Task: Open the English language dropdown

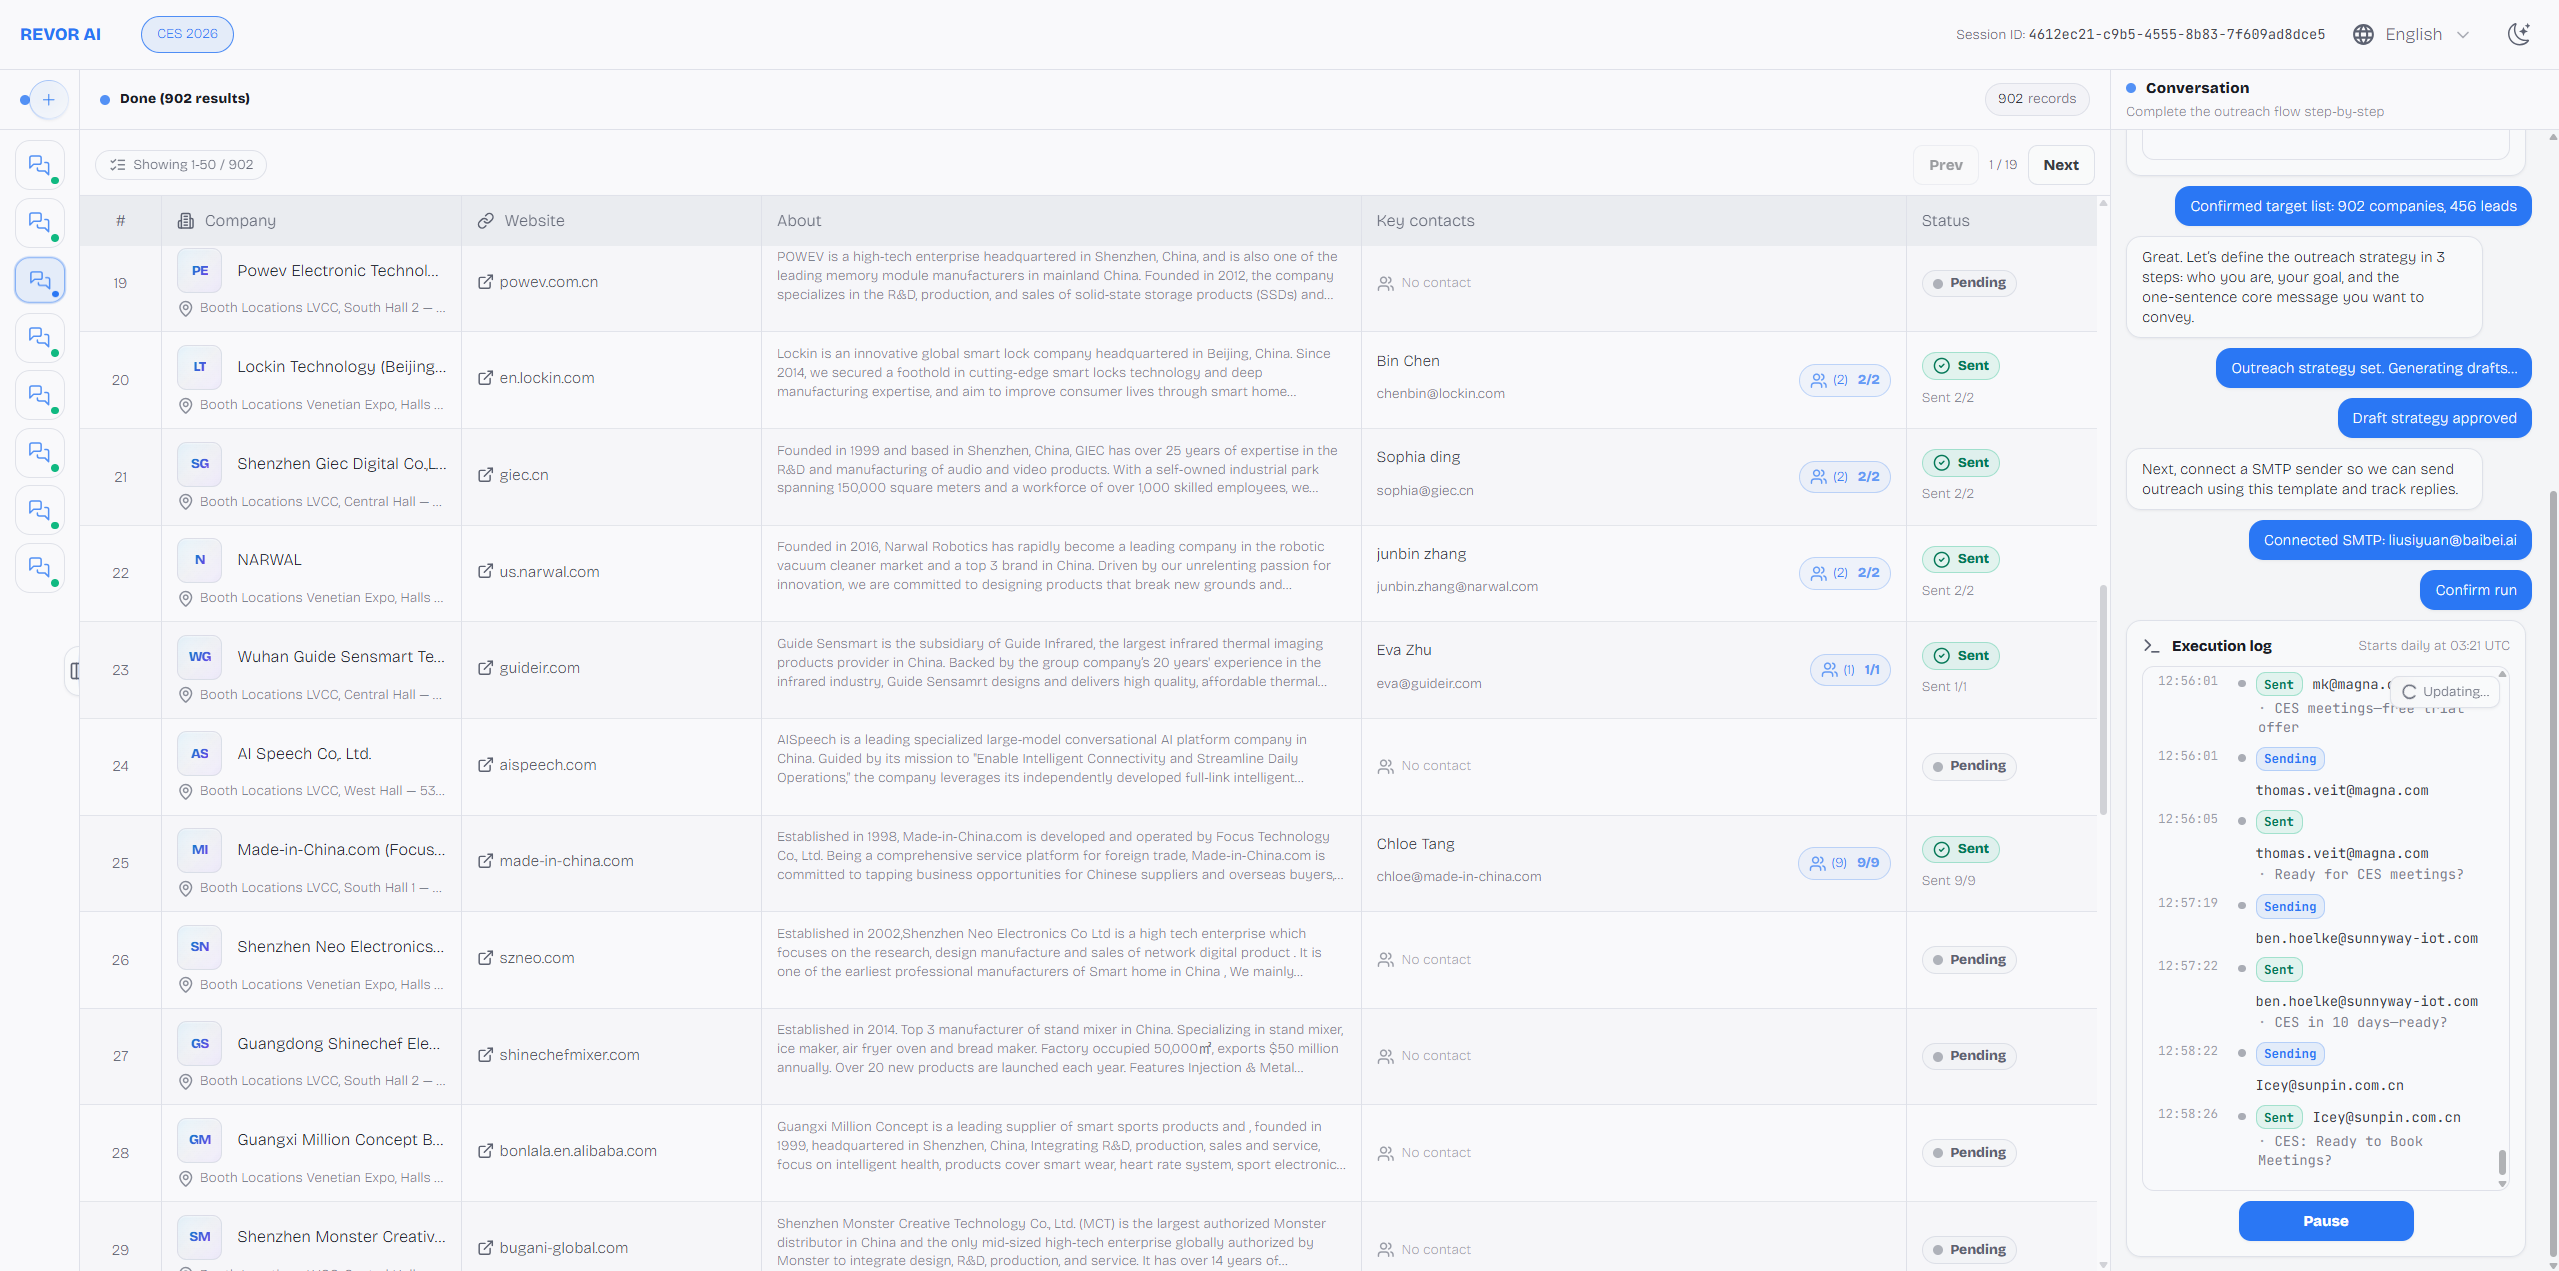Action: pos(2426,34)
